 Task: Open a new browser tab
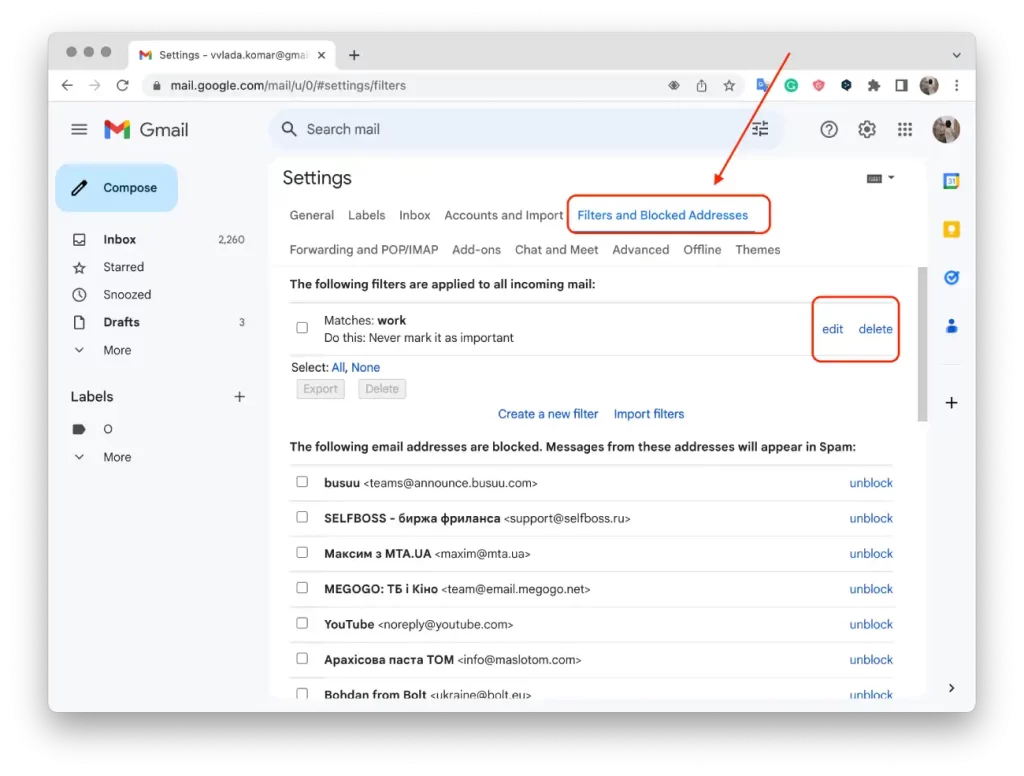point(354,56)
